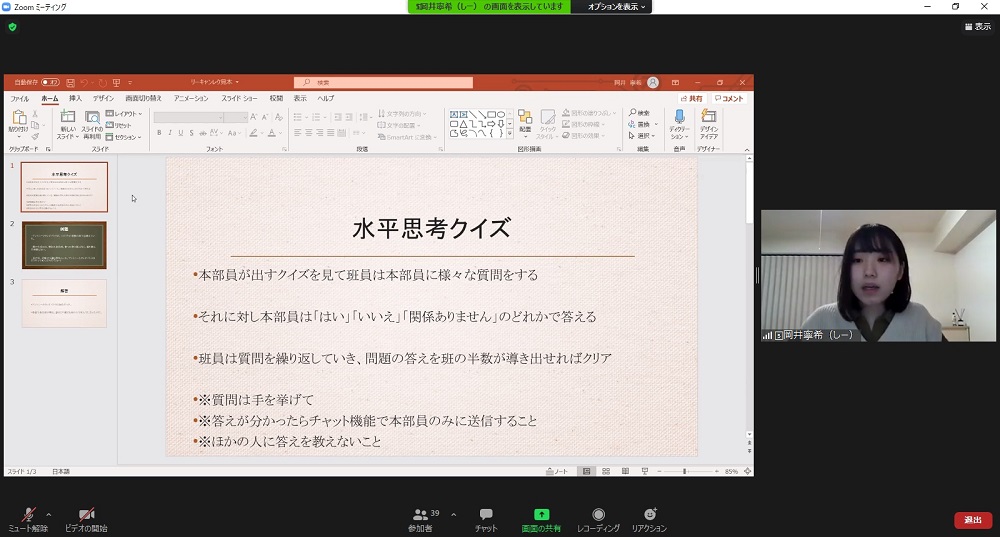Toggle the AutoSave switch
The image size is (1000, 537).
(x=50, y=82)
